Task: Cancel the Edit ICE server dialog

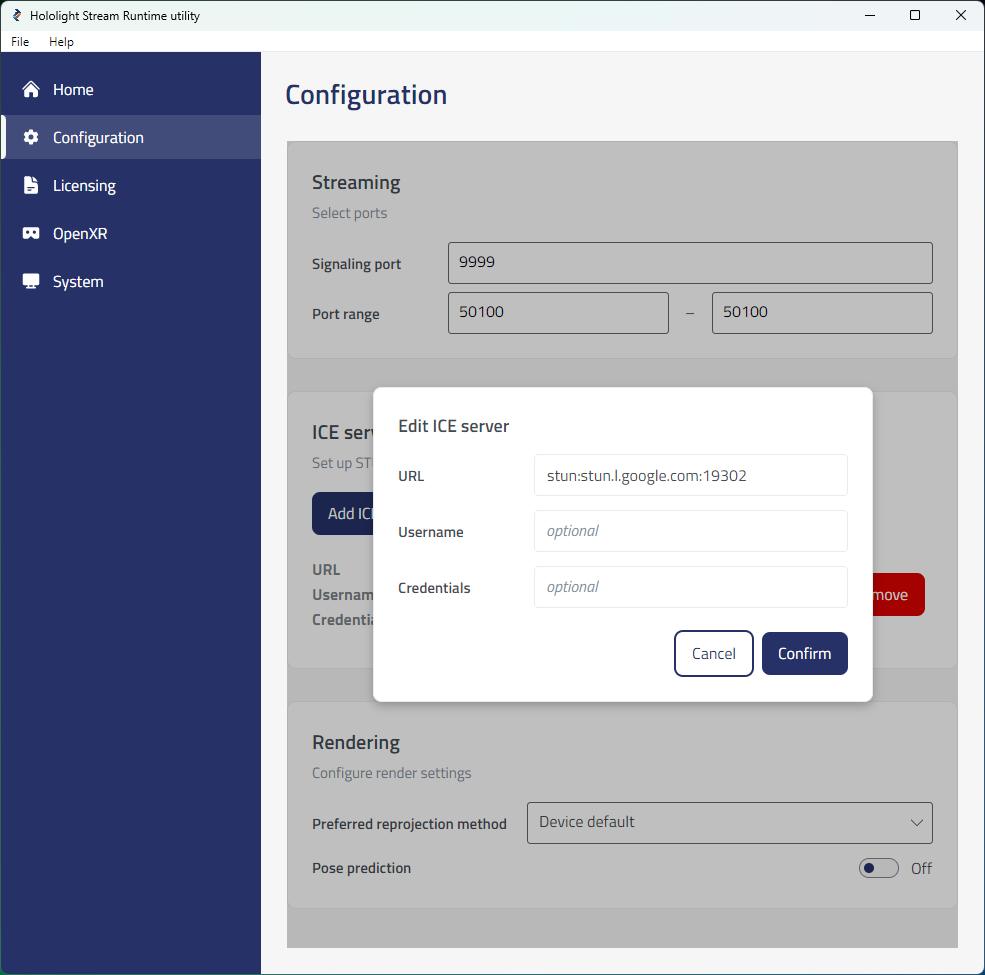Action: click(713, 653)
